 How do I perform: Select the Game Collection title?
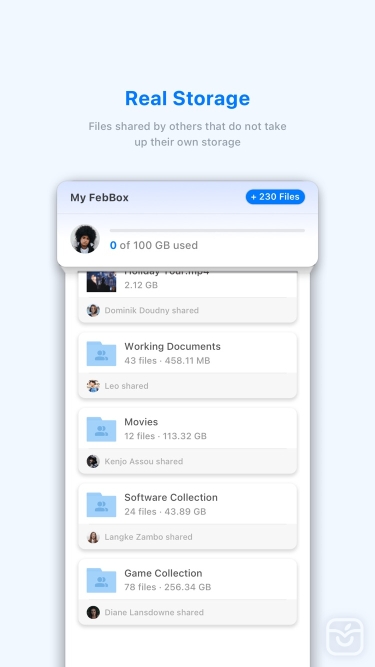pyautogui.click(x=163, y=573)
